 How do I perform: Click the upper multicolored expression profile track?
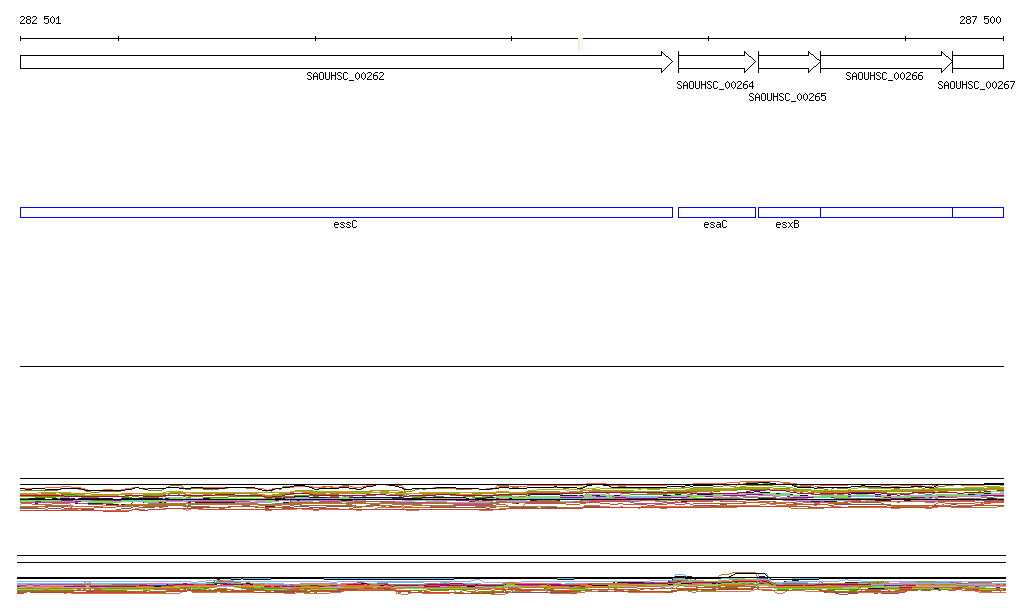click(x=512, y=496)
